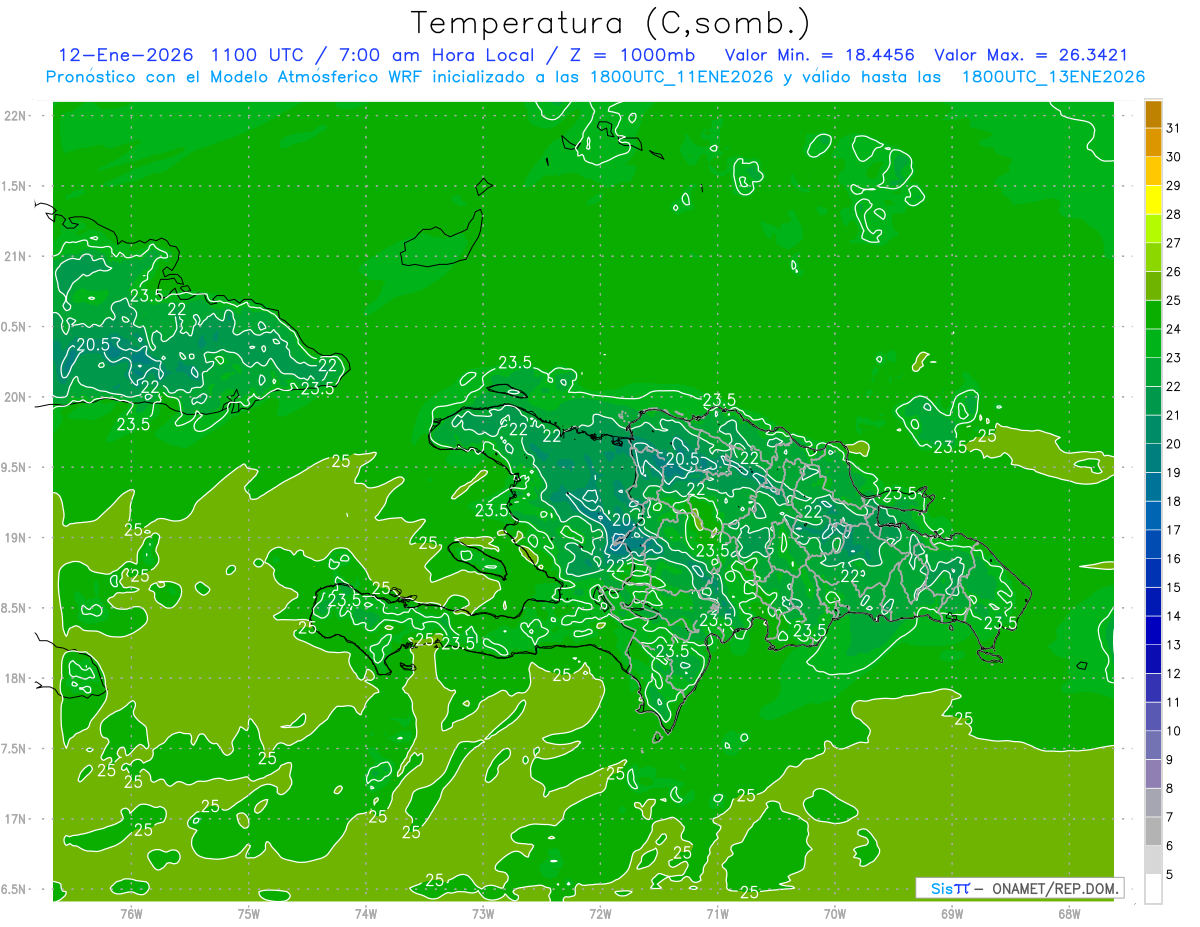
Task: Click the '71W' longitude axis label
Action: coord(717,913)
